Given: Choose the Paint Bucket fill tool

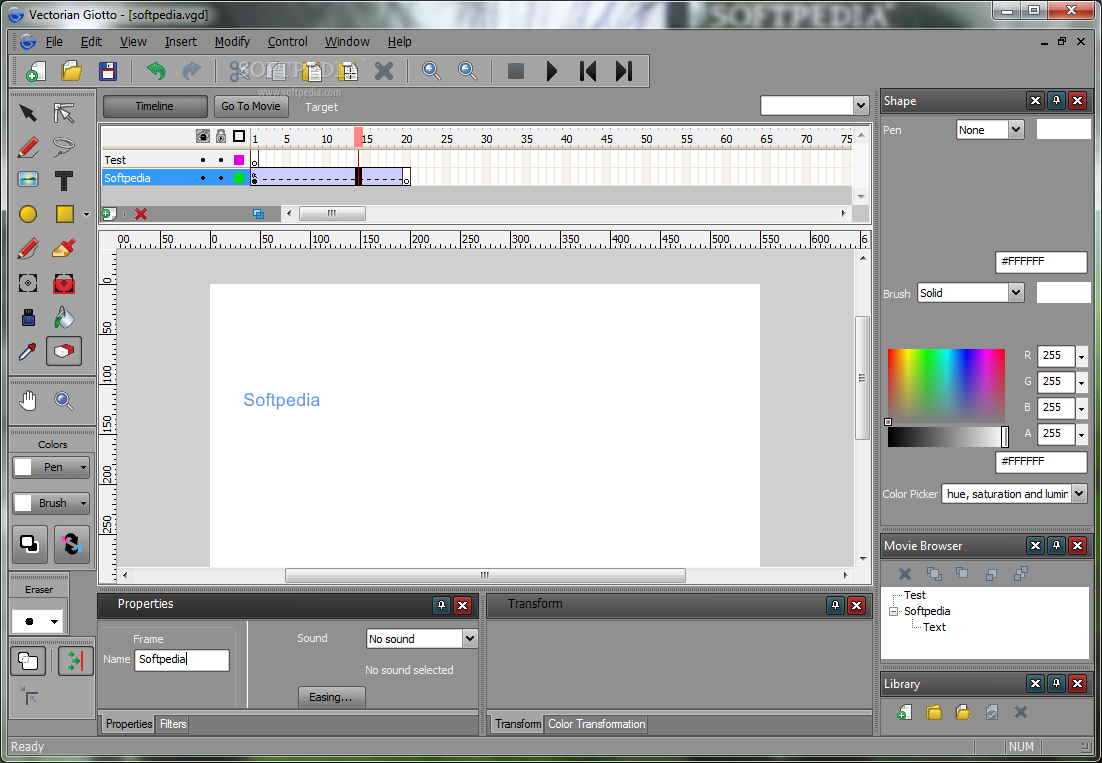Looking at the screenshot, I should click(x=64, y=318).
